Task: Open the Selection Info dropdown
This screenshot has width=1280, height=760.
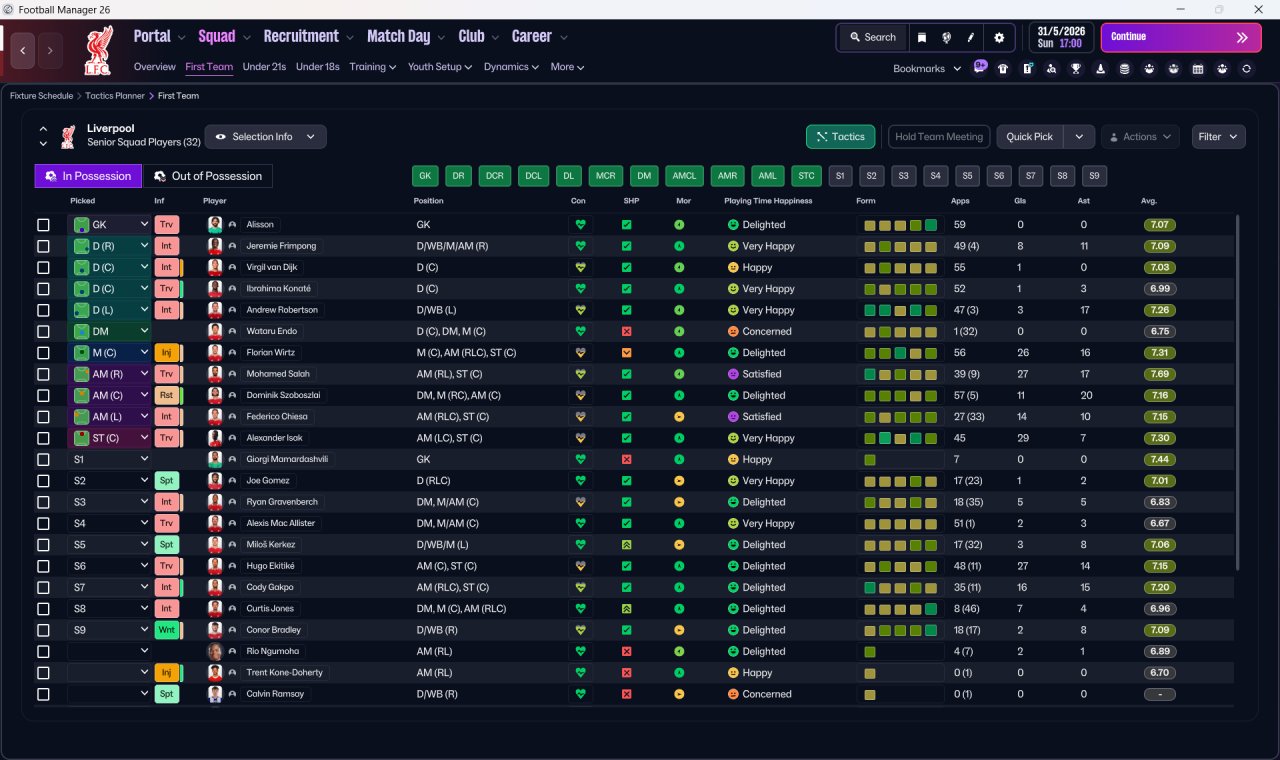Action: click(x=266, y=136)
